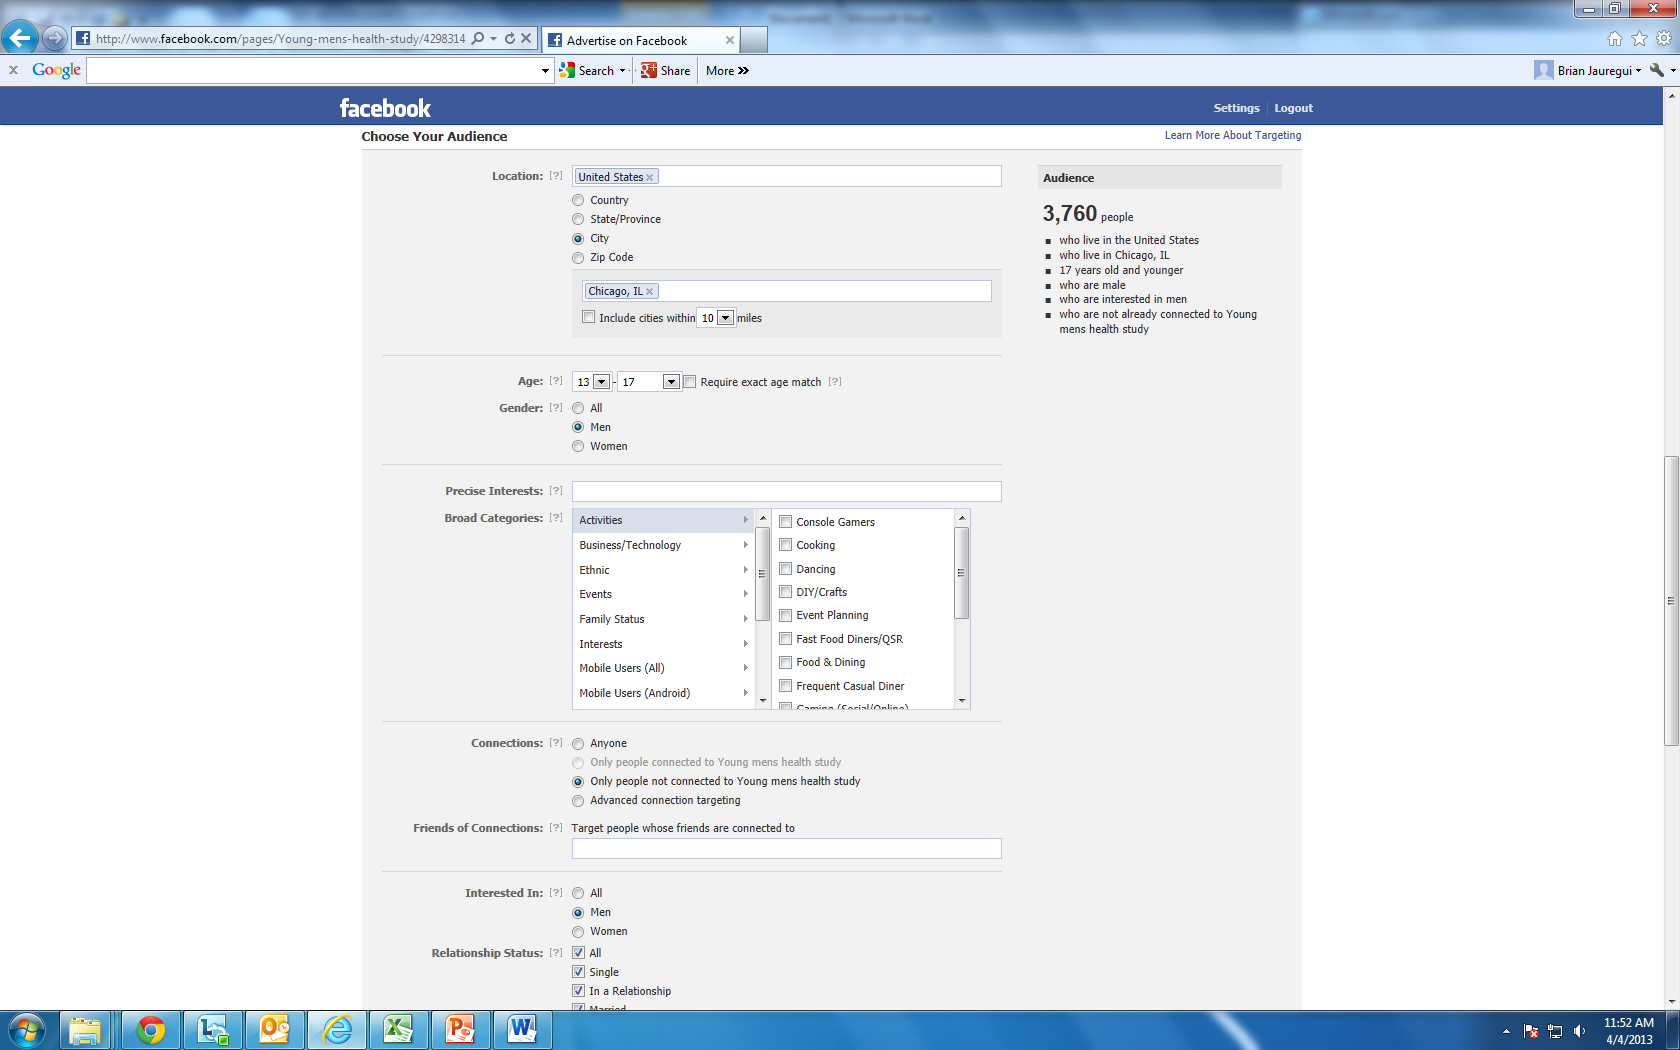Open the miles radius dropdown showing 10

point(726,318)
